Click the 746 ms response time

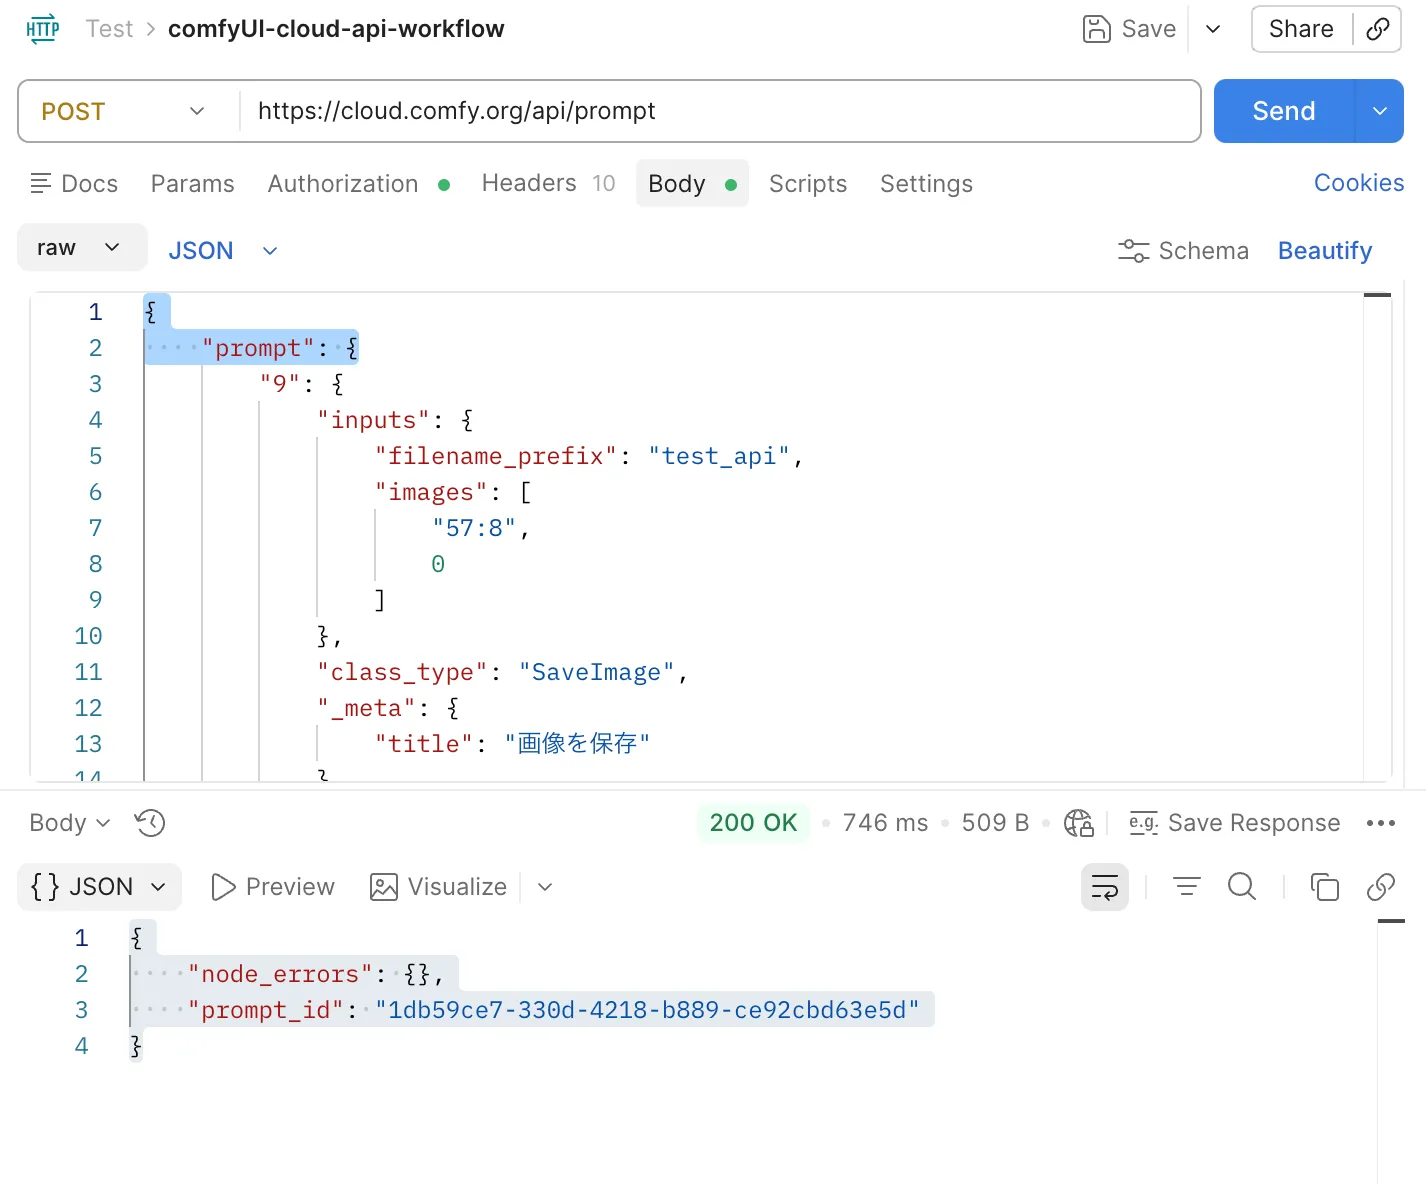[885, 823]
